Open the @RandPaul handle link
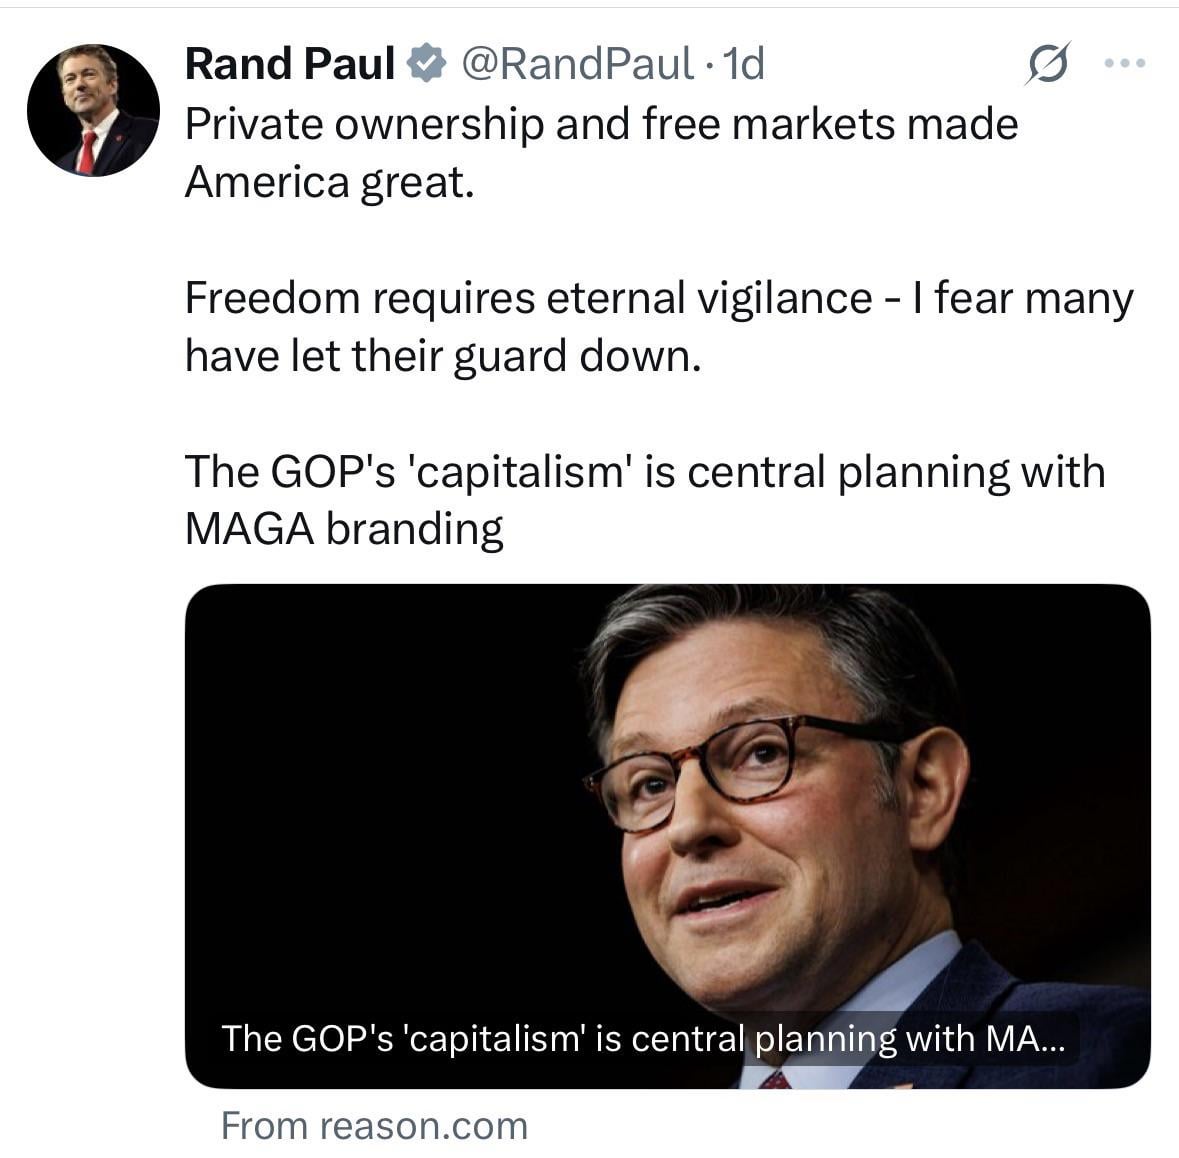 [576, 64]
